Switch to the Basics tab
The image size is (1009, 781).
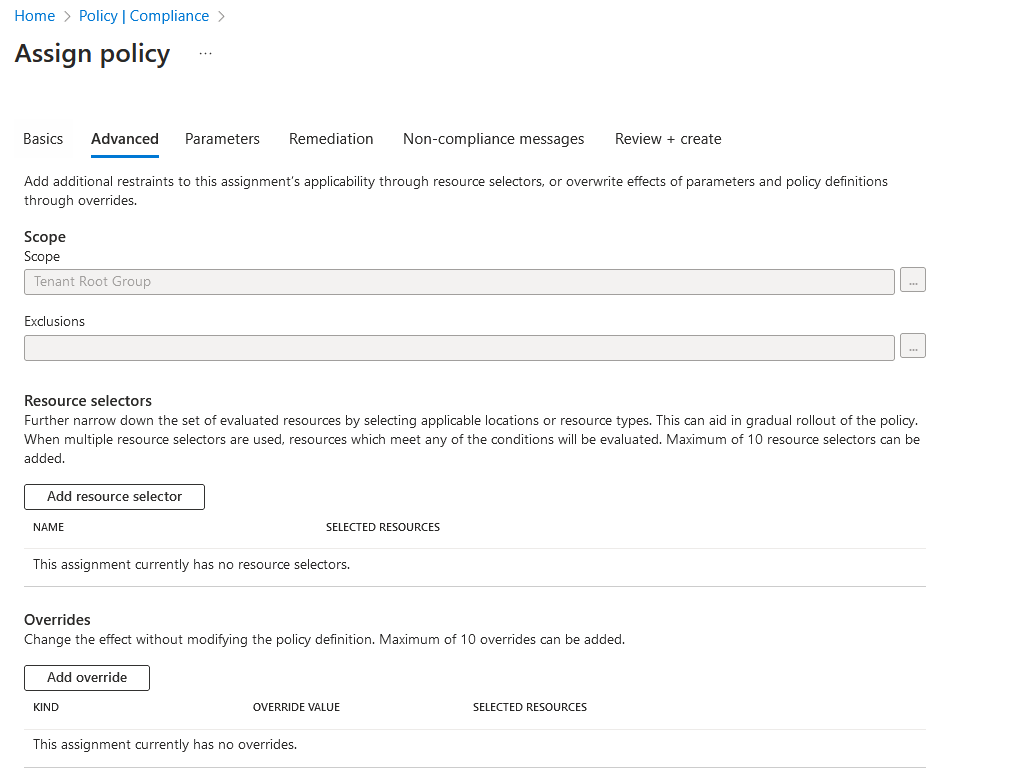coord(42,139)
